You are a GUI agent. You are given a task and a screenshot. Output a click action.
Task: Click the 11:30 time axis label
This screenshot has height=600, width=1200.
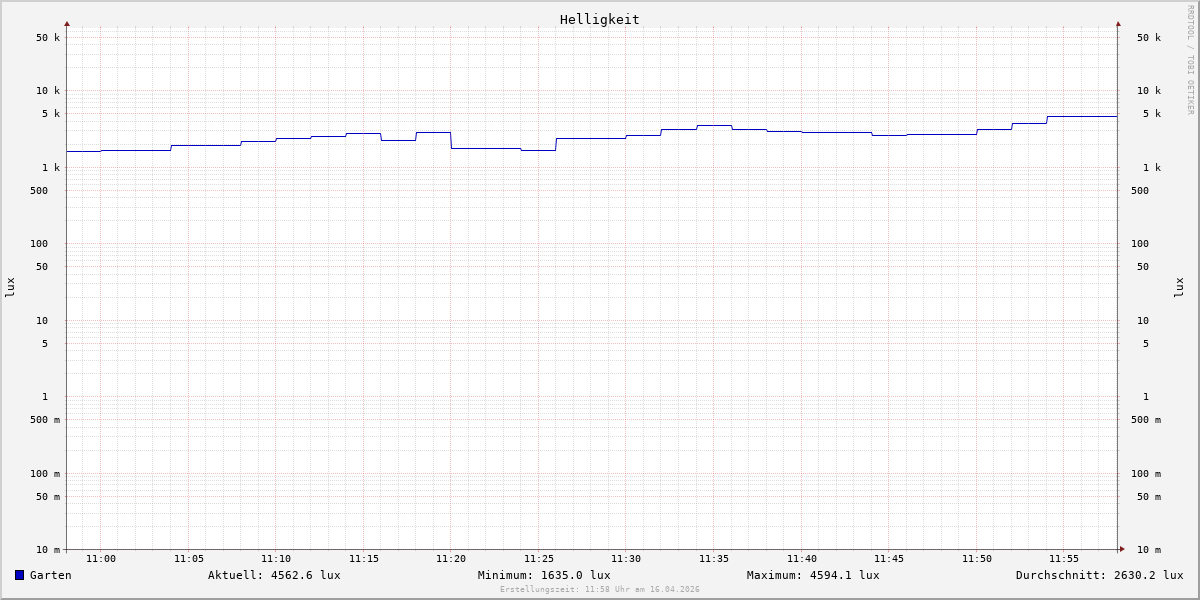click(x=626, y=559)
